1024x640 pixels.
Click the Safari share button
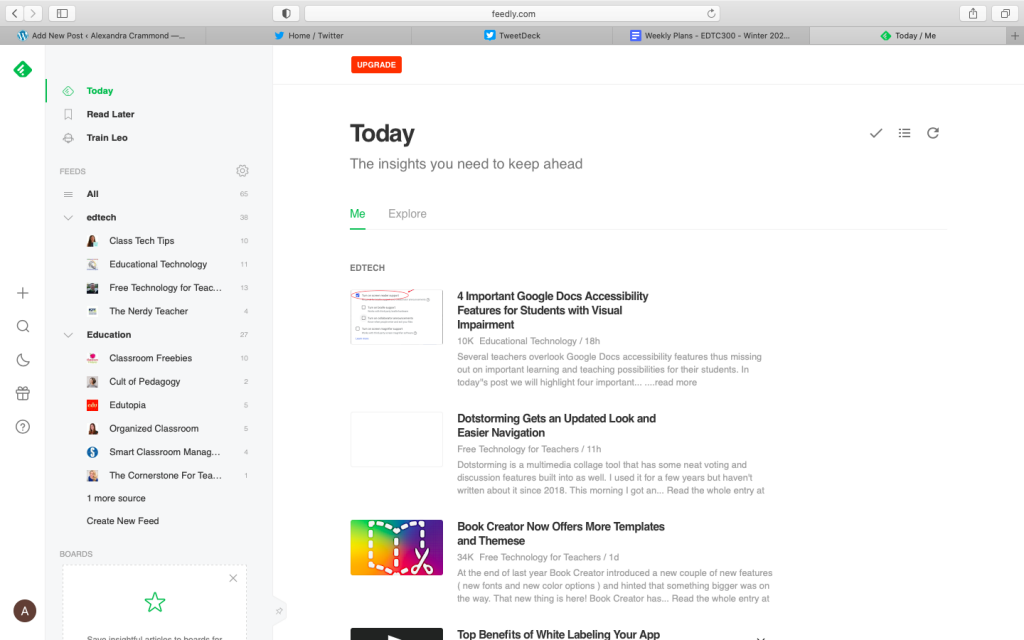(x=973, y=14)
